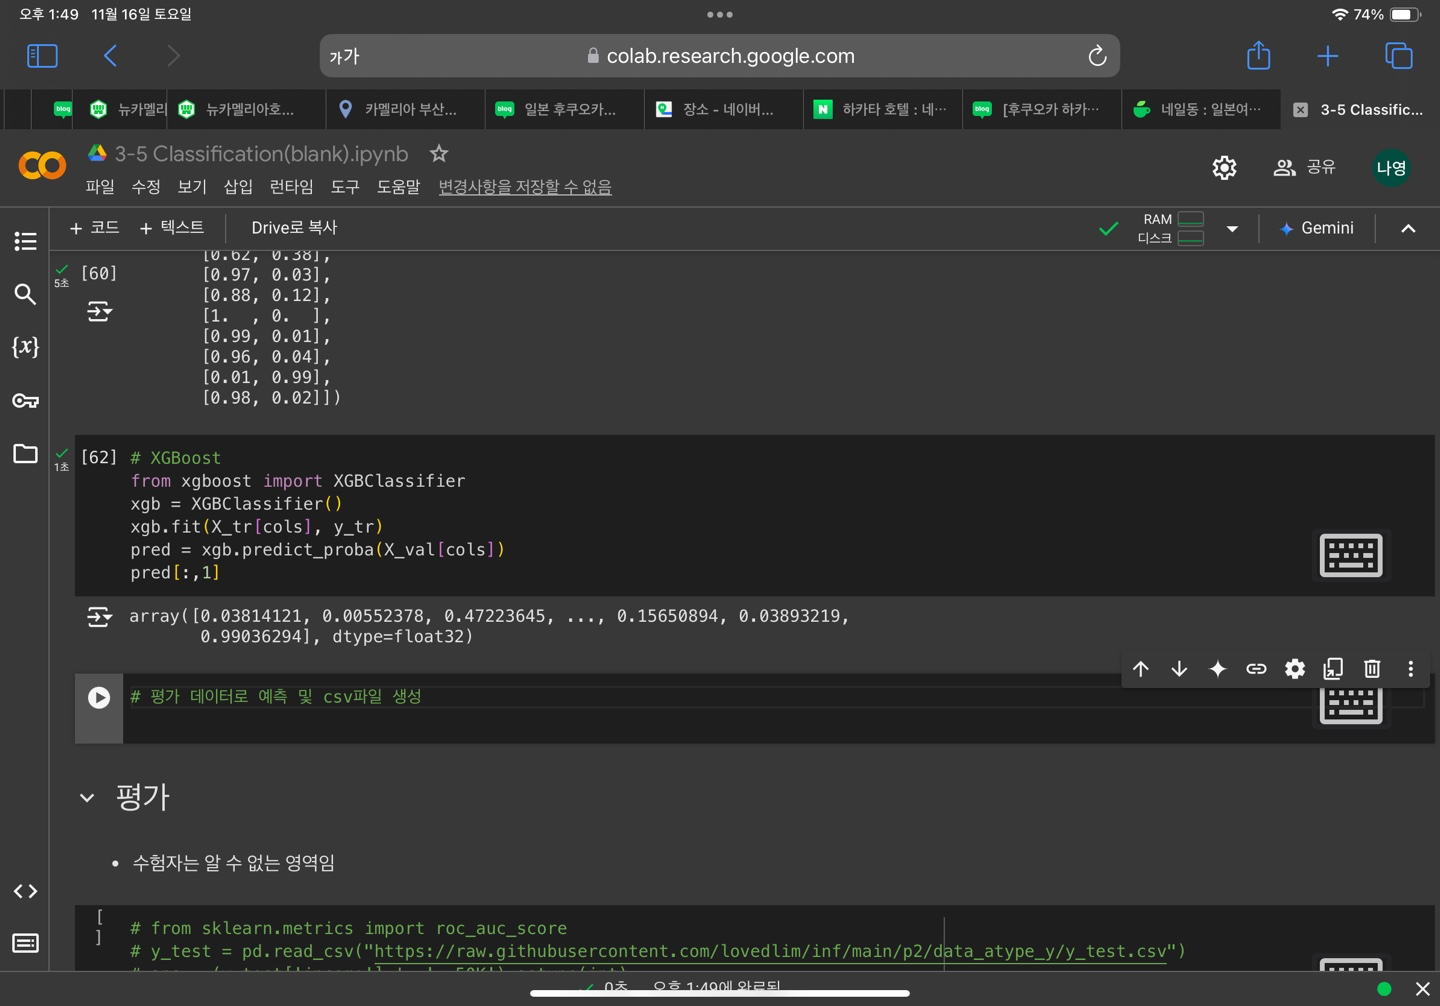Click the raw.githubusercontent.com y_test.csv link
Viewport: 1440px width, 1006px height.
770,951
